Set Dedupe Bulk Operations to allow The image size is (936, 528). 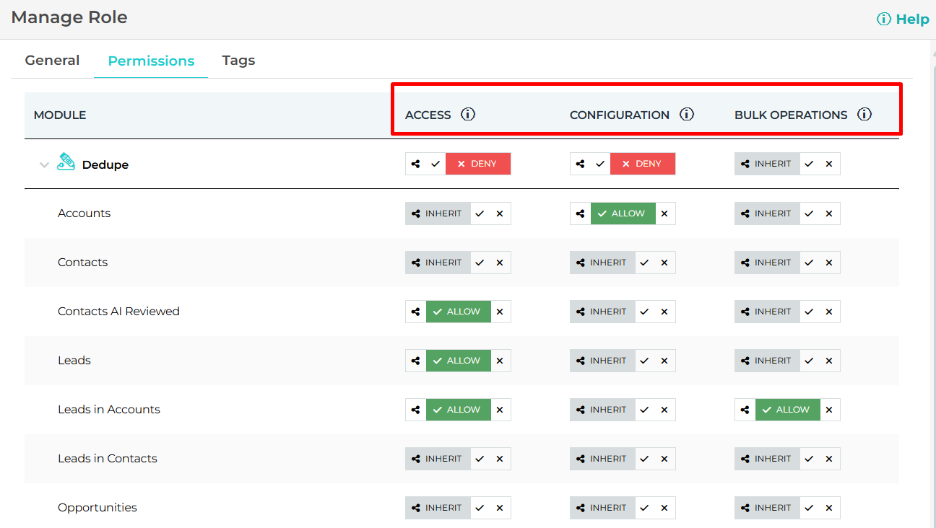click(x=810, y=164)
